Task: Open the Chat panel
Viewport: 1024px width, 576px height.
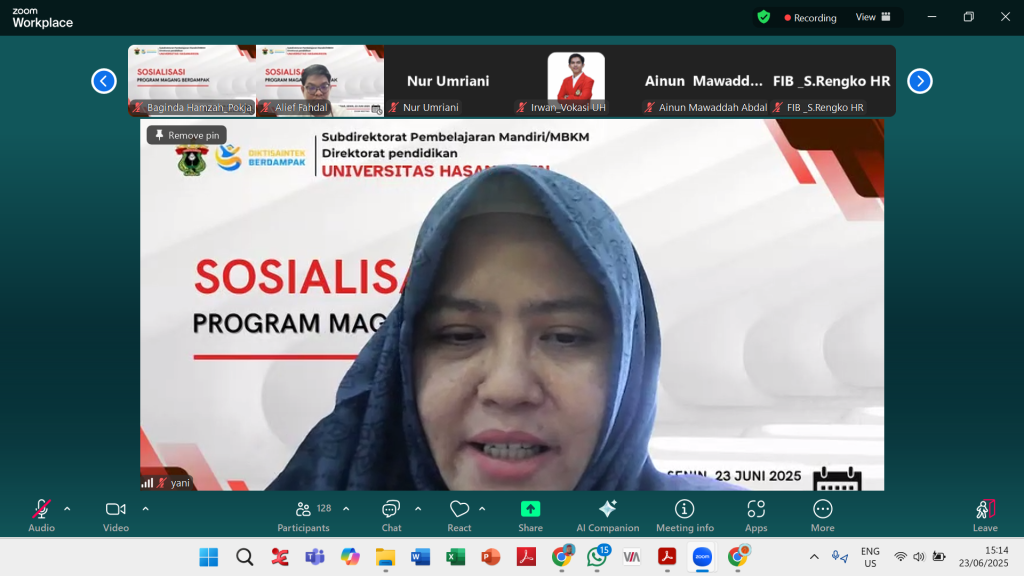Action: coord(391,514)
